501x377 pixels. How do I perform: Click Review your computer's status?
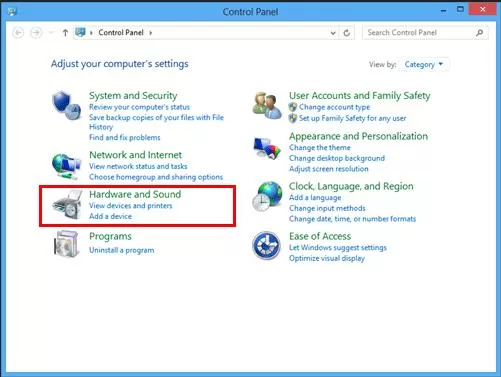(x=139, y=107)
